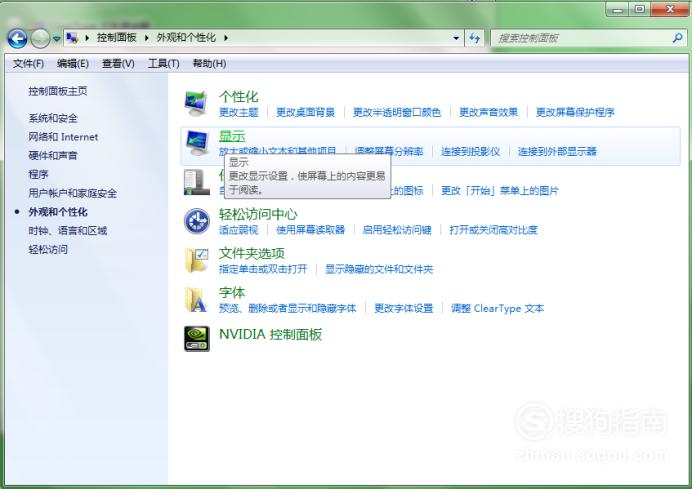Expand the arrow after 控制面板 breadcrumb
The image size is (692, 489).
(147, 38)
